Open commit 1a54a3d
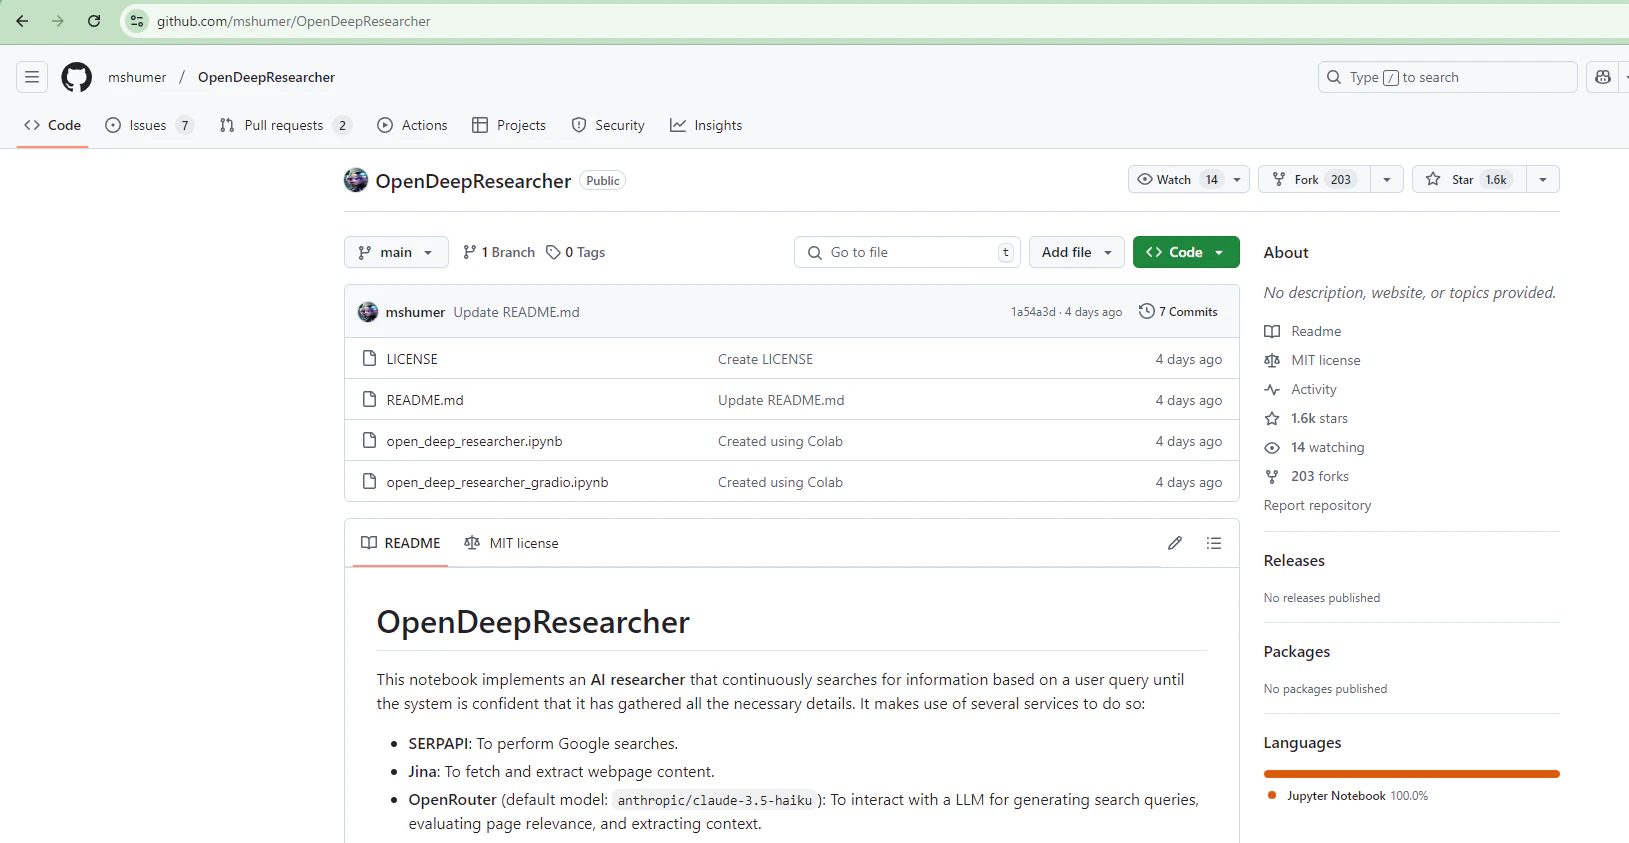The width and height of the screenshot is (1629, 843). pyautogui.click(x=1033, y=312)
